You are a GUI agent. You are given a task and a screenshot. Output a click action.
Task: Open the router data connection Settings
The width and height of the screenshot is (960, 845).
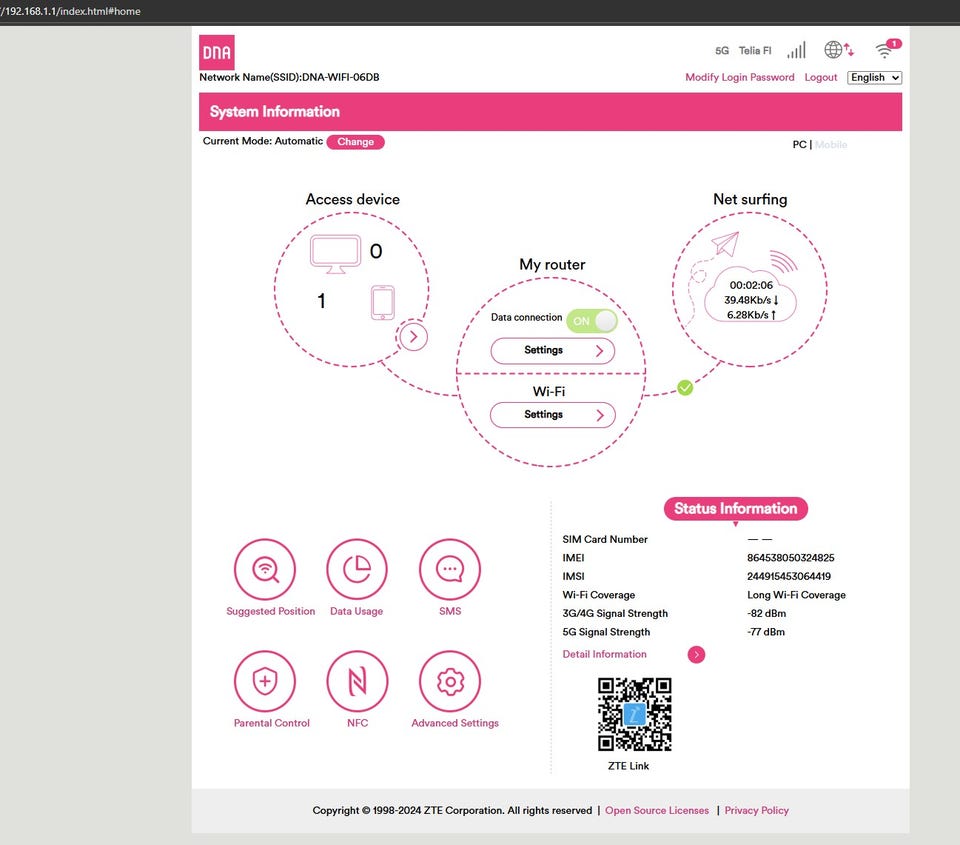(x=552, y=351)
